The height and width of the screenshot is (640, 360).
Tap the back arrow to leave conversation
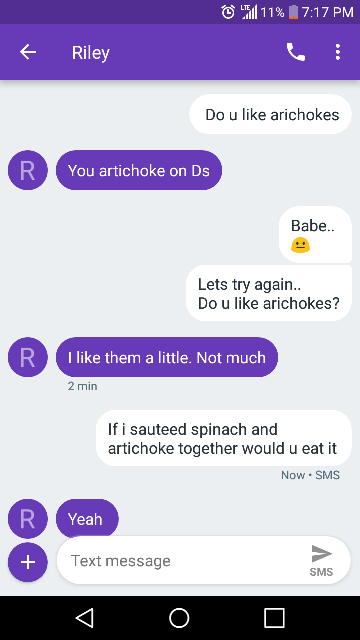point(28,52)
